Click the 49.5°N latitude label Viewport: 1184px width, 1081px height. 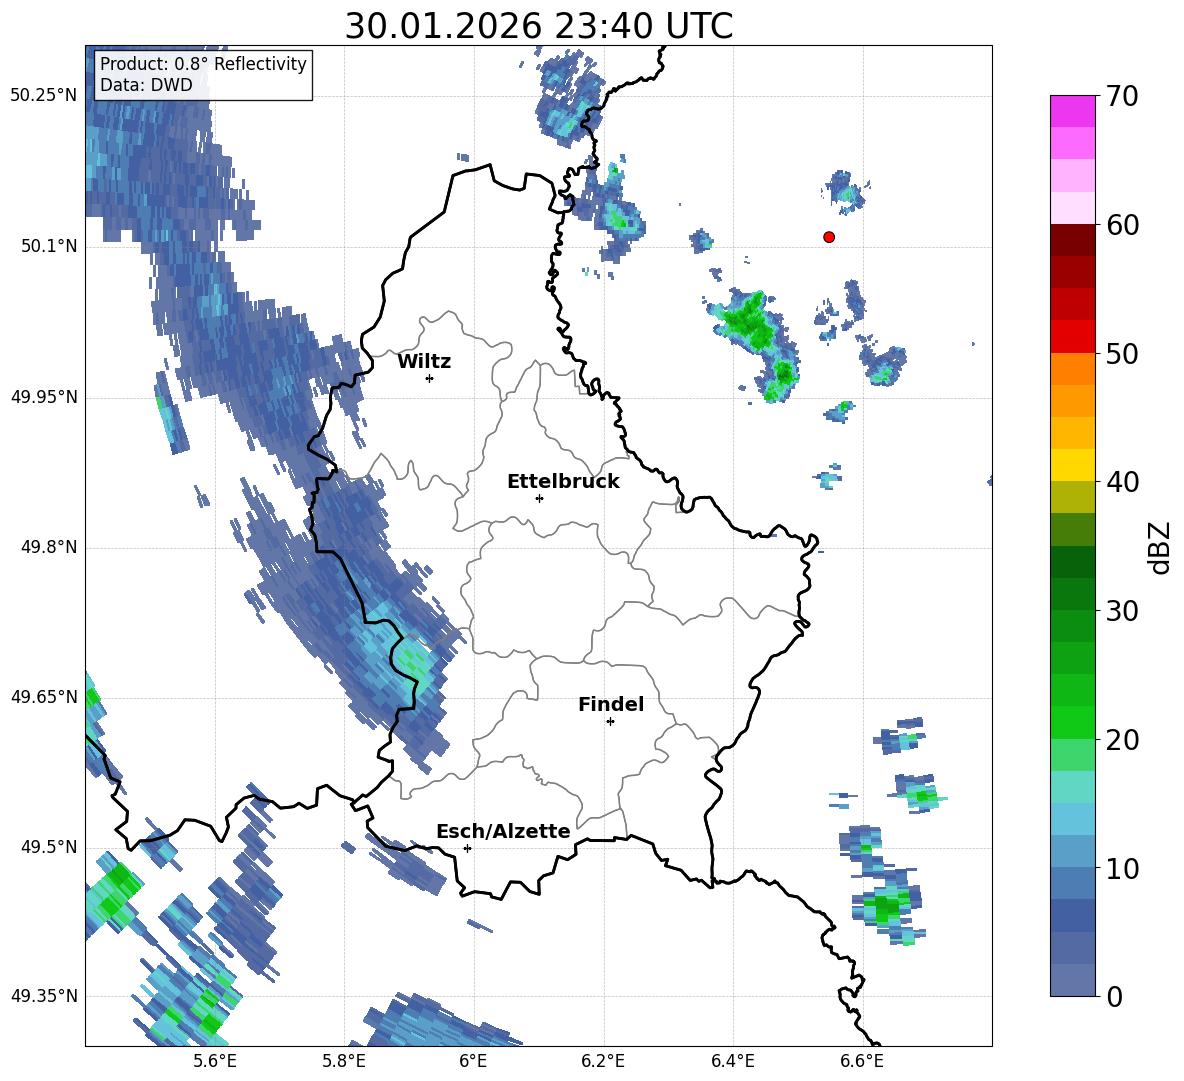pos(49,847)
